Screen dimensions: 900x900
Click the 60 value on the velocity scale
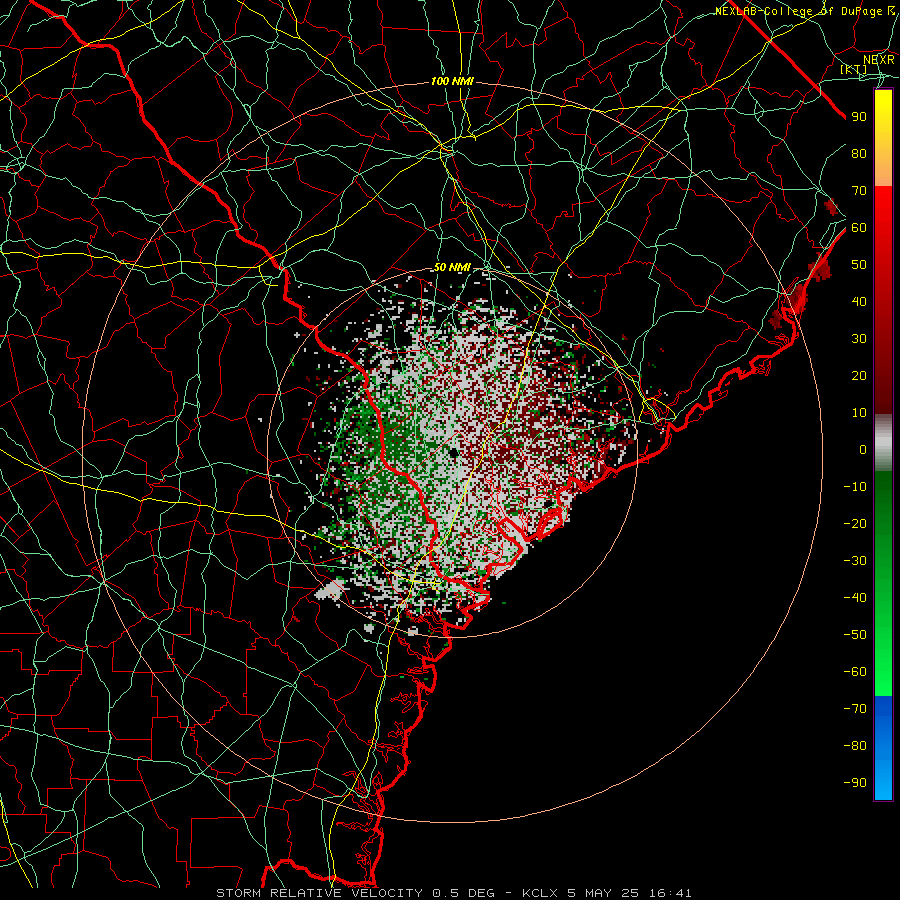pyautogui.click(x=859, y=227)
